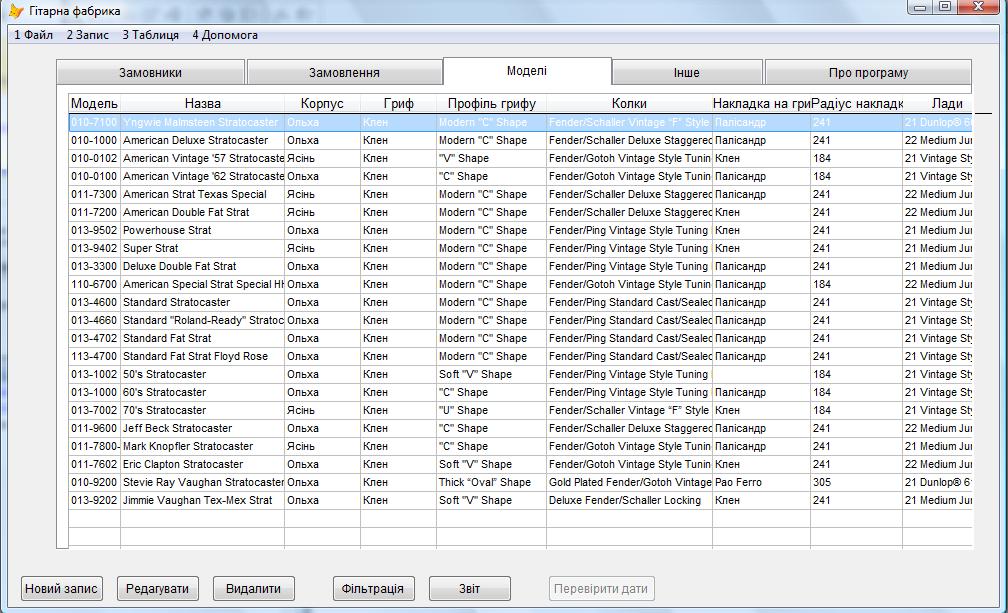Screen dimensions: 1008x613
Task: Click the Thick "Oval" Shape profile cell
Action: (x=492, y=482)
